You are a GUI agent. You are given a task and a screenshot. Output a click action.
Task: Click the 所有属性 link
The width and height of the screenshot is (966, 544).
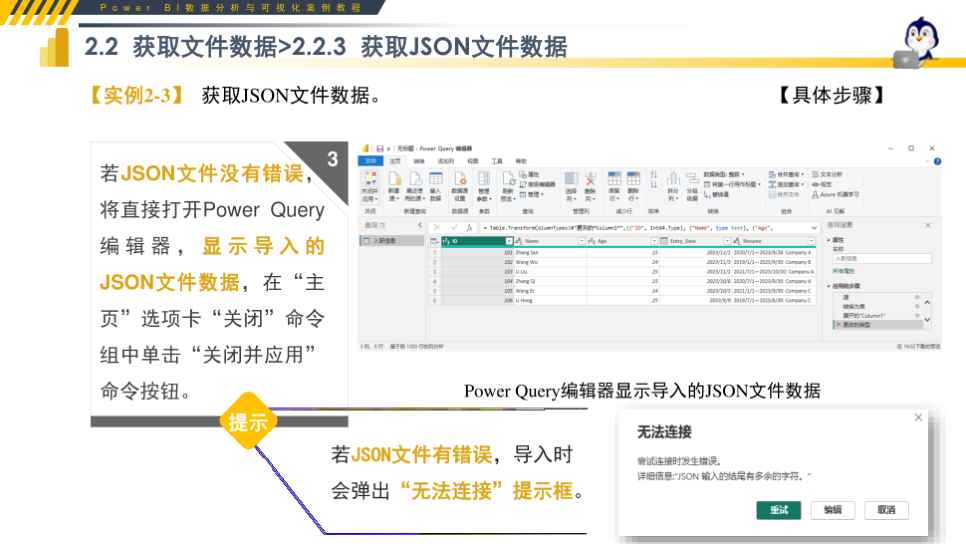pyautogui.click(x=843, y=271)
